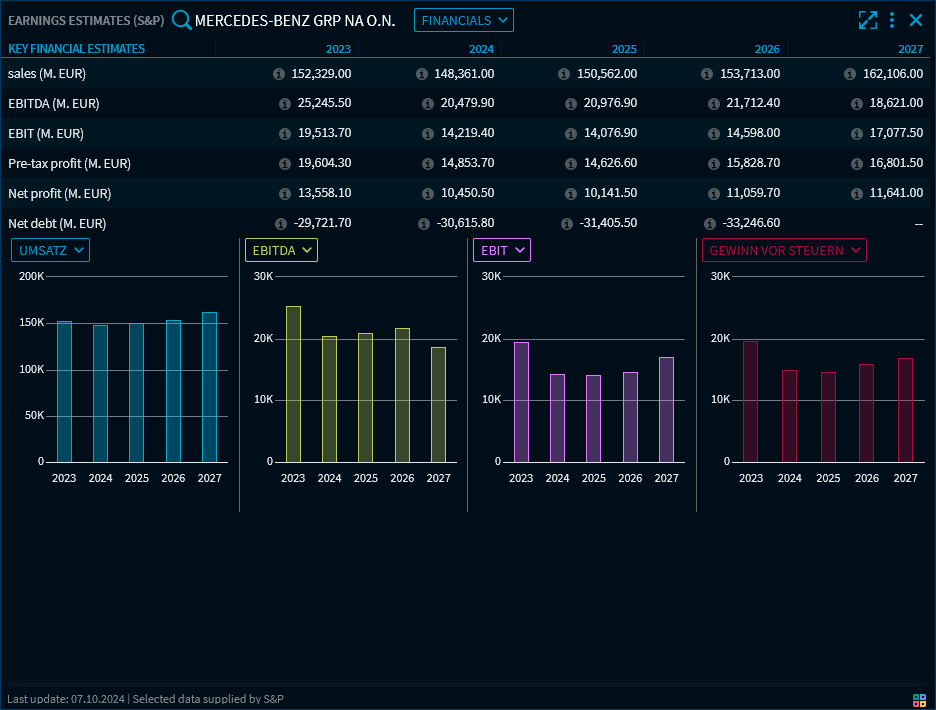The image size is (936, 710).
Task: Open the EBIT chart dropdown
Action: (x=502, y=250)
